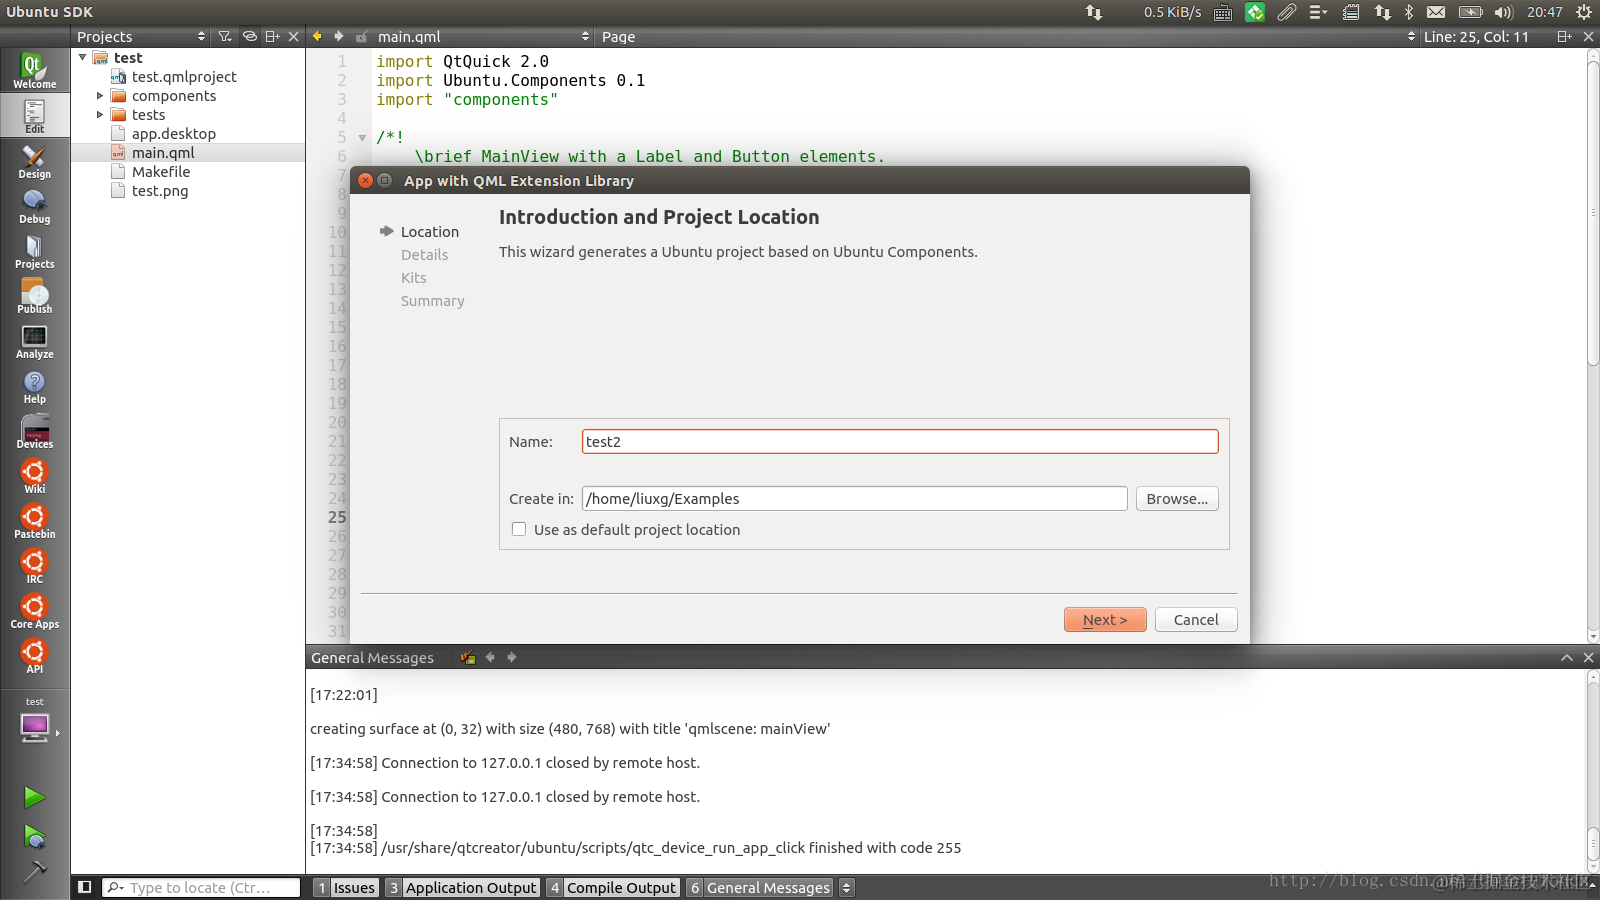This screenshot has width=1600, height=900.
Task: Open the Analyze mode
Action: (34, 341)
